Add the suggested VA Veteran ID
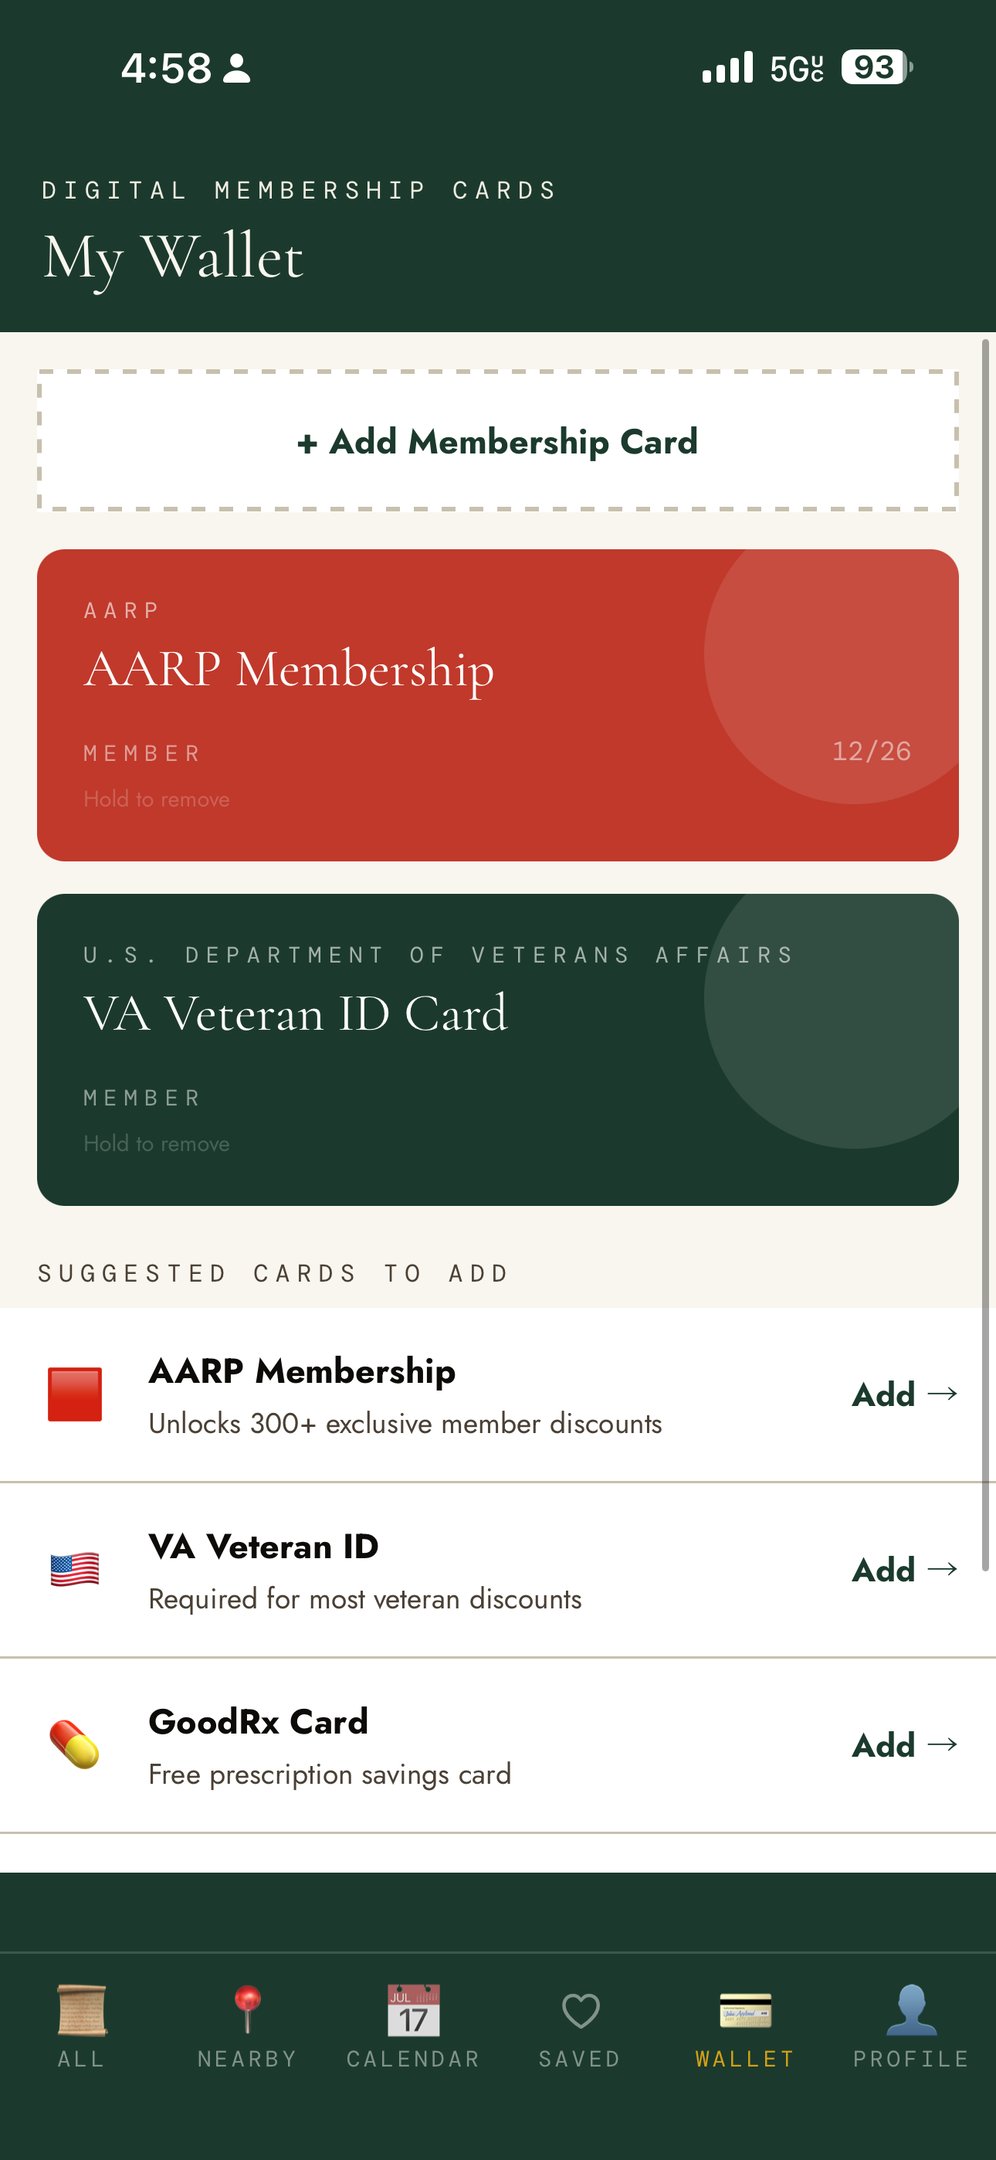996x2160 pixels. tap(904, 1570)
